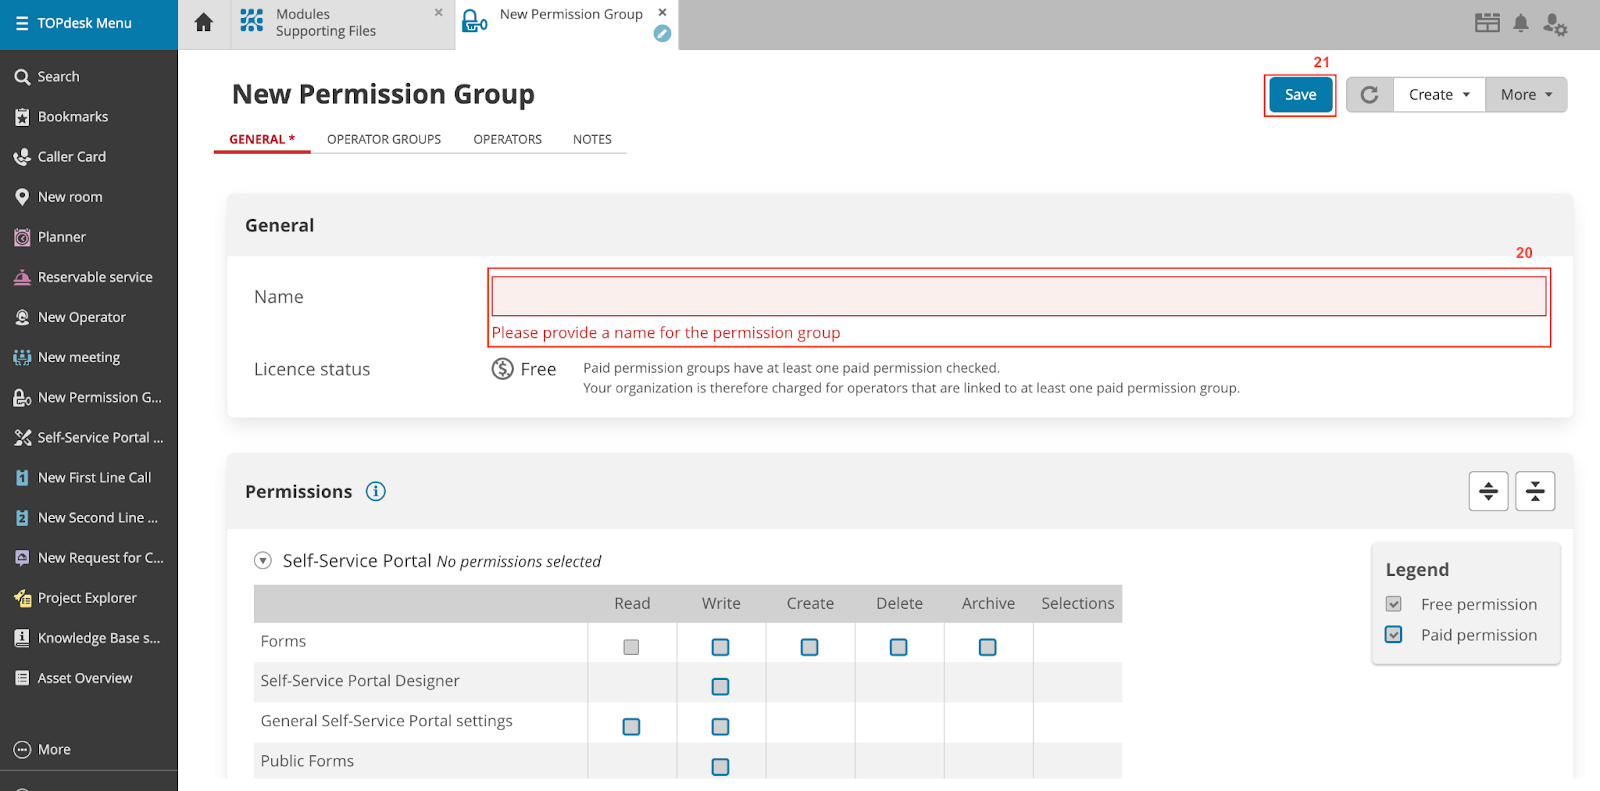Click the Save button
This screenshot has width=1600, height=791.
(1300, 95)
